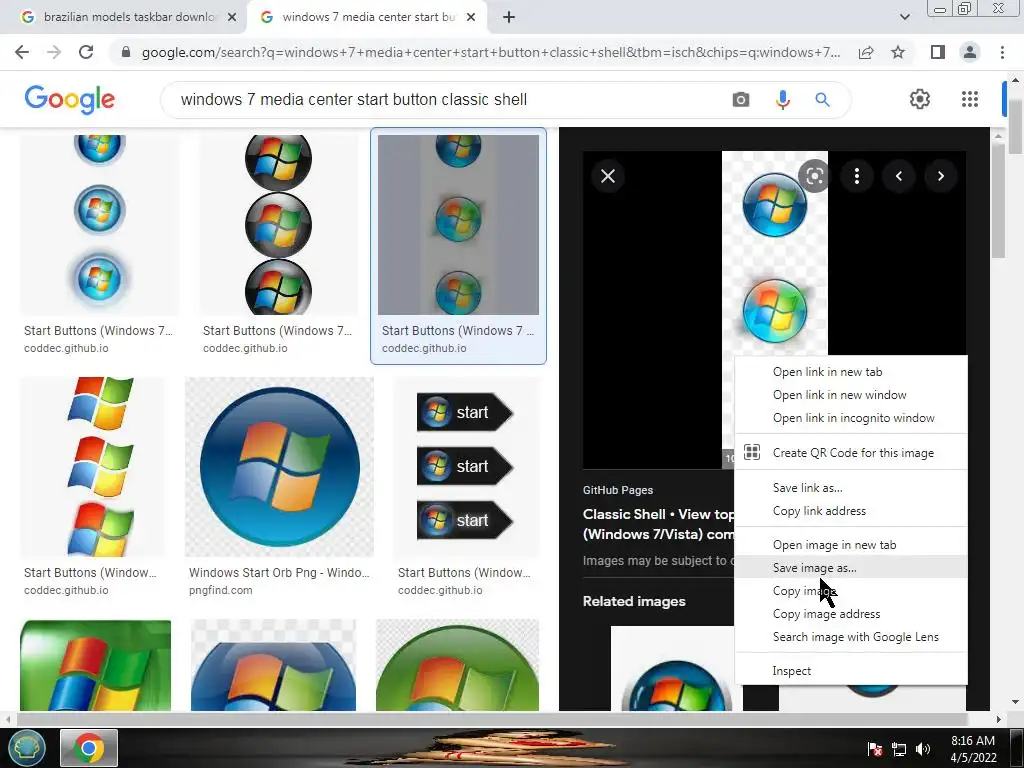Click the share page icon in address bar
This screenshot has height=768, width=1024.
(866, 52)
